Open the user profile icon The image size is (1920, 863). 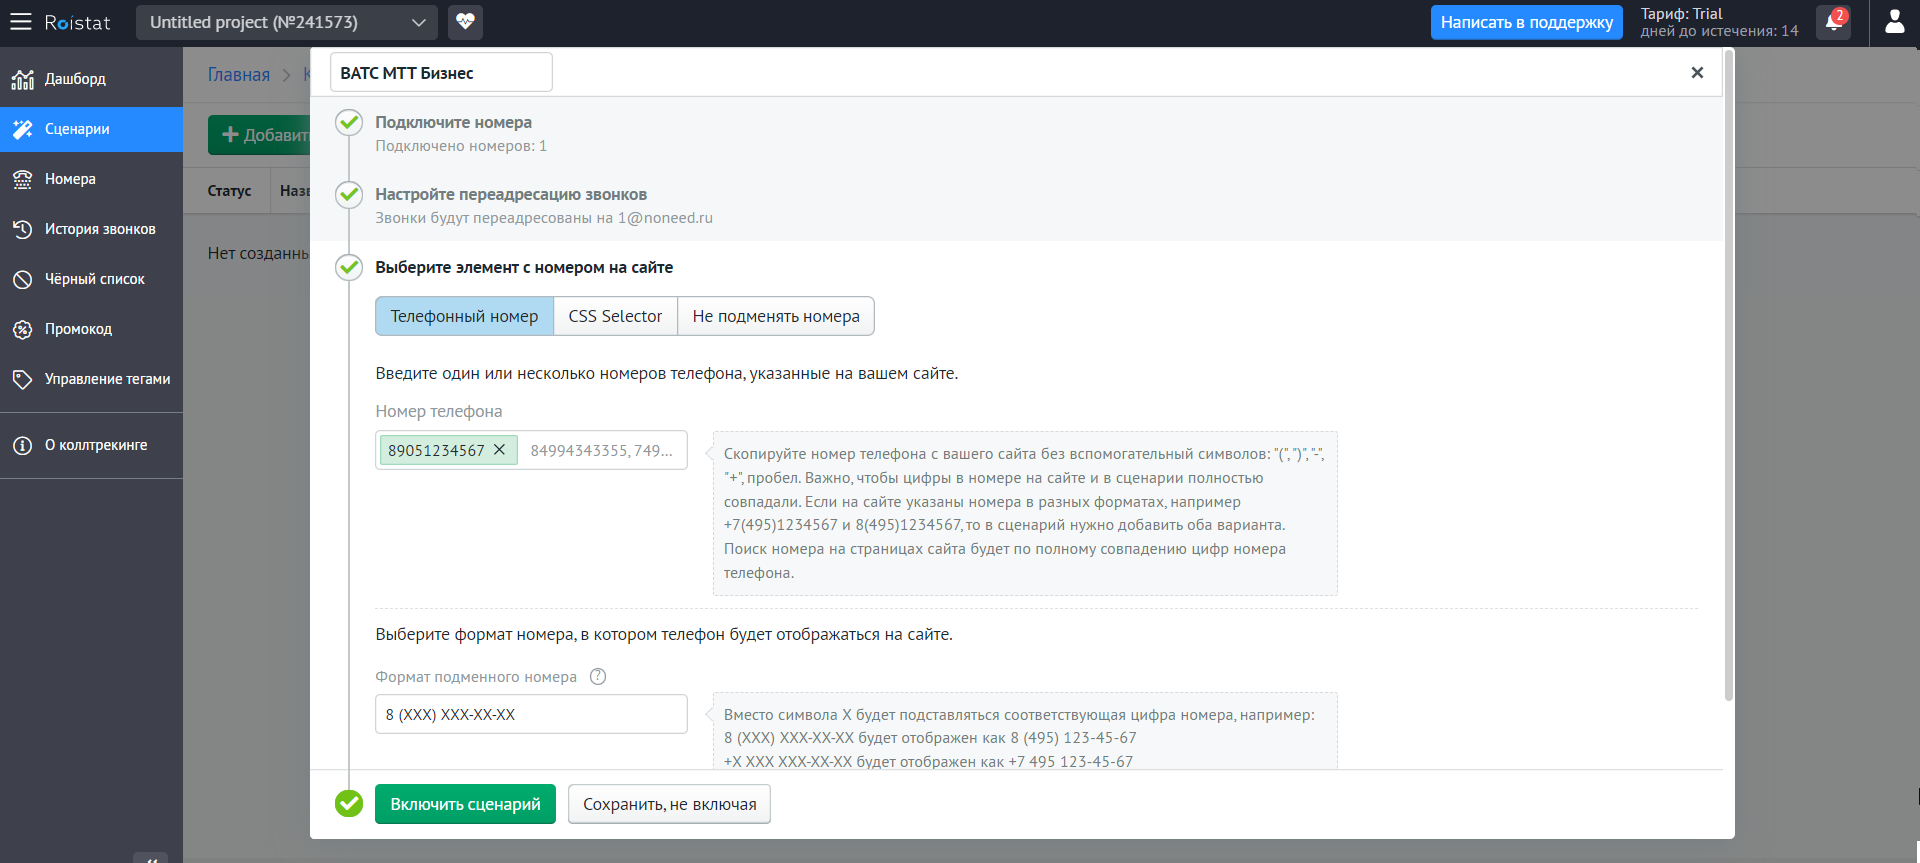(1894, 22)
